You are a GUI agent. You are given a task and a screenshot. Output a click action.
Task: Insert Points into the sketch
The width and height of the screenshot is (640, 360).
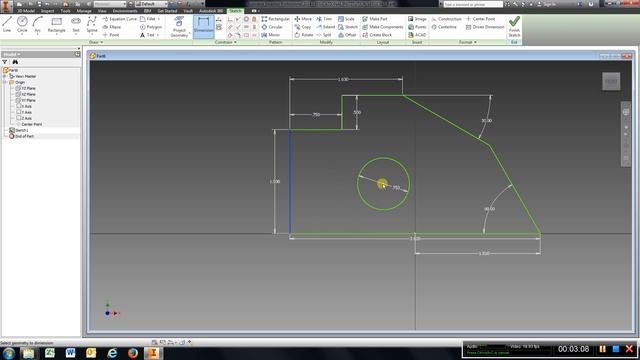pyautogui.click(x=417, y=27)
